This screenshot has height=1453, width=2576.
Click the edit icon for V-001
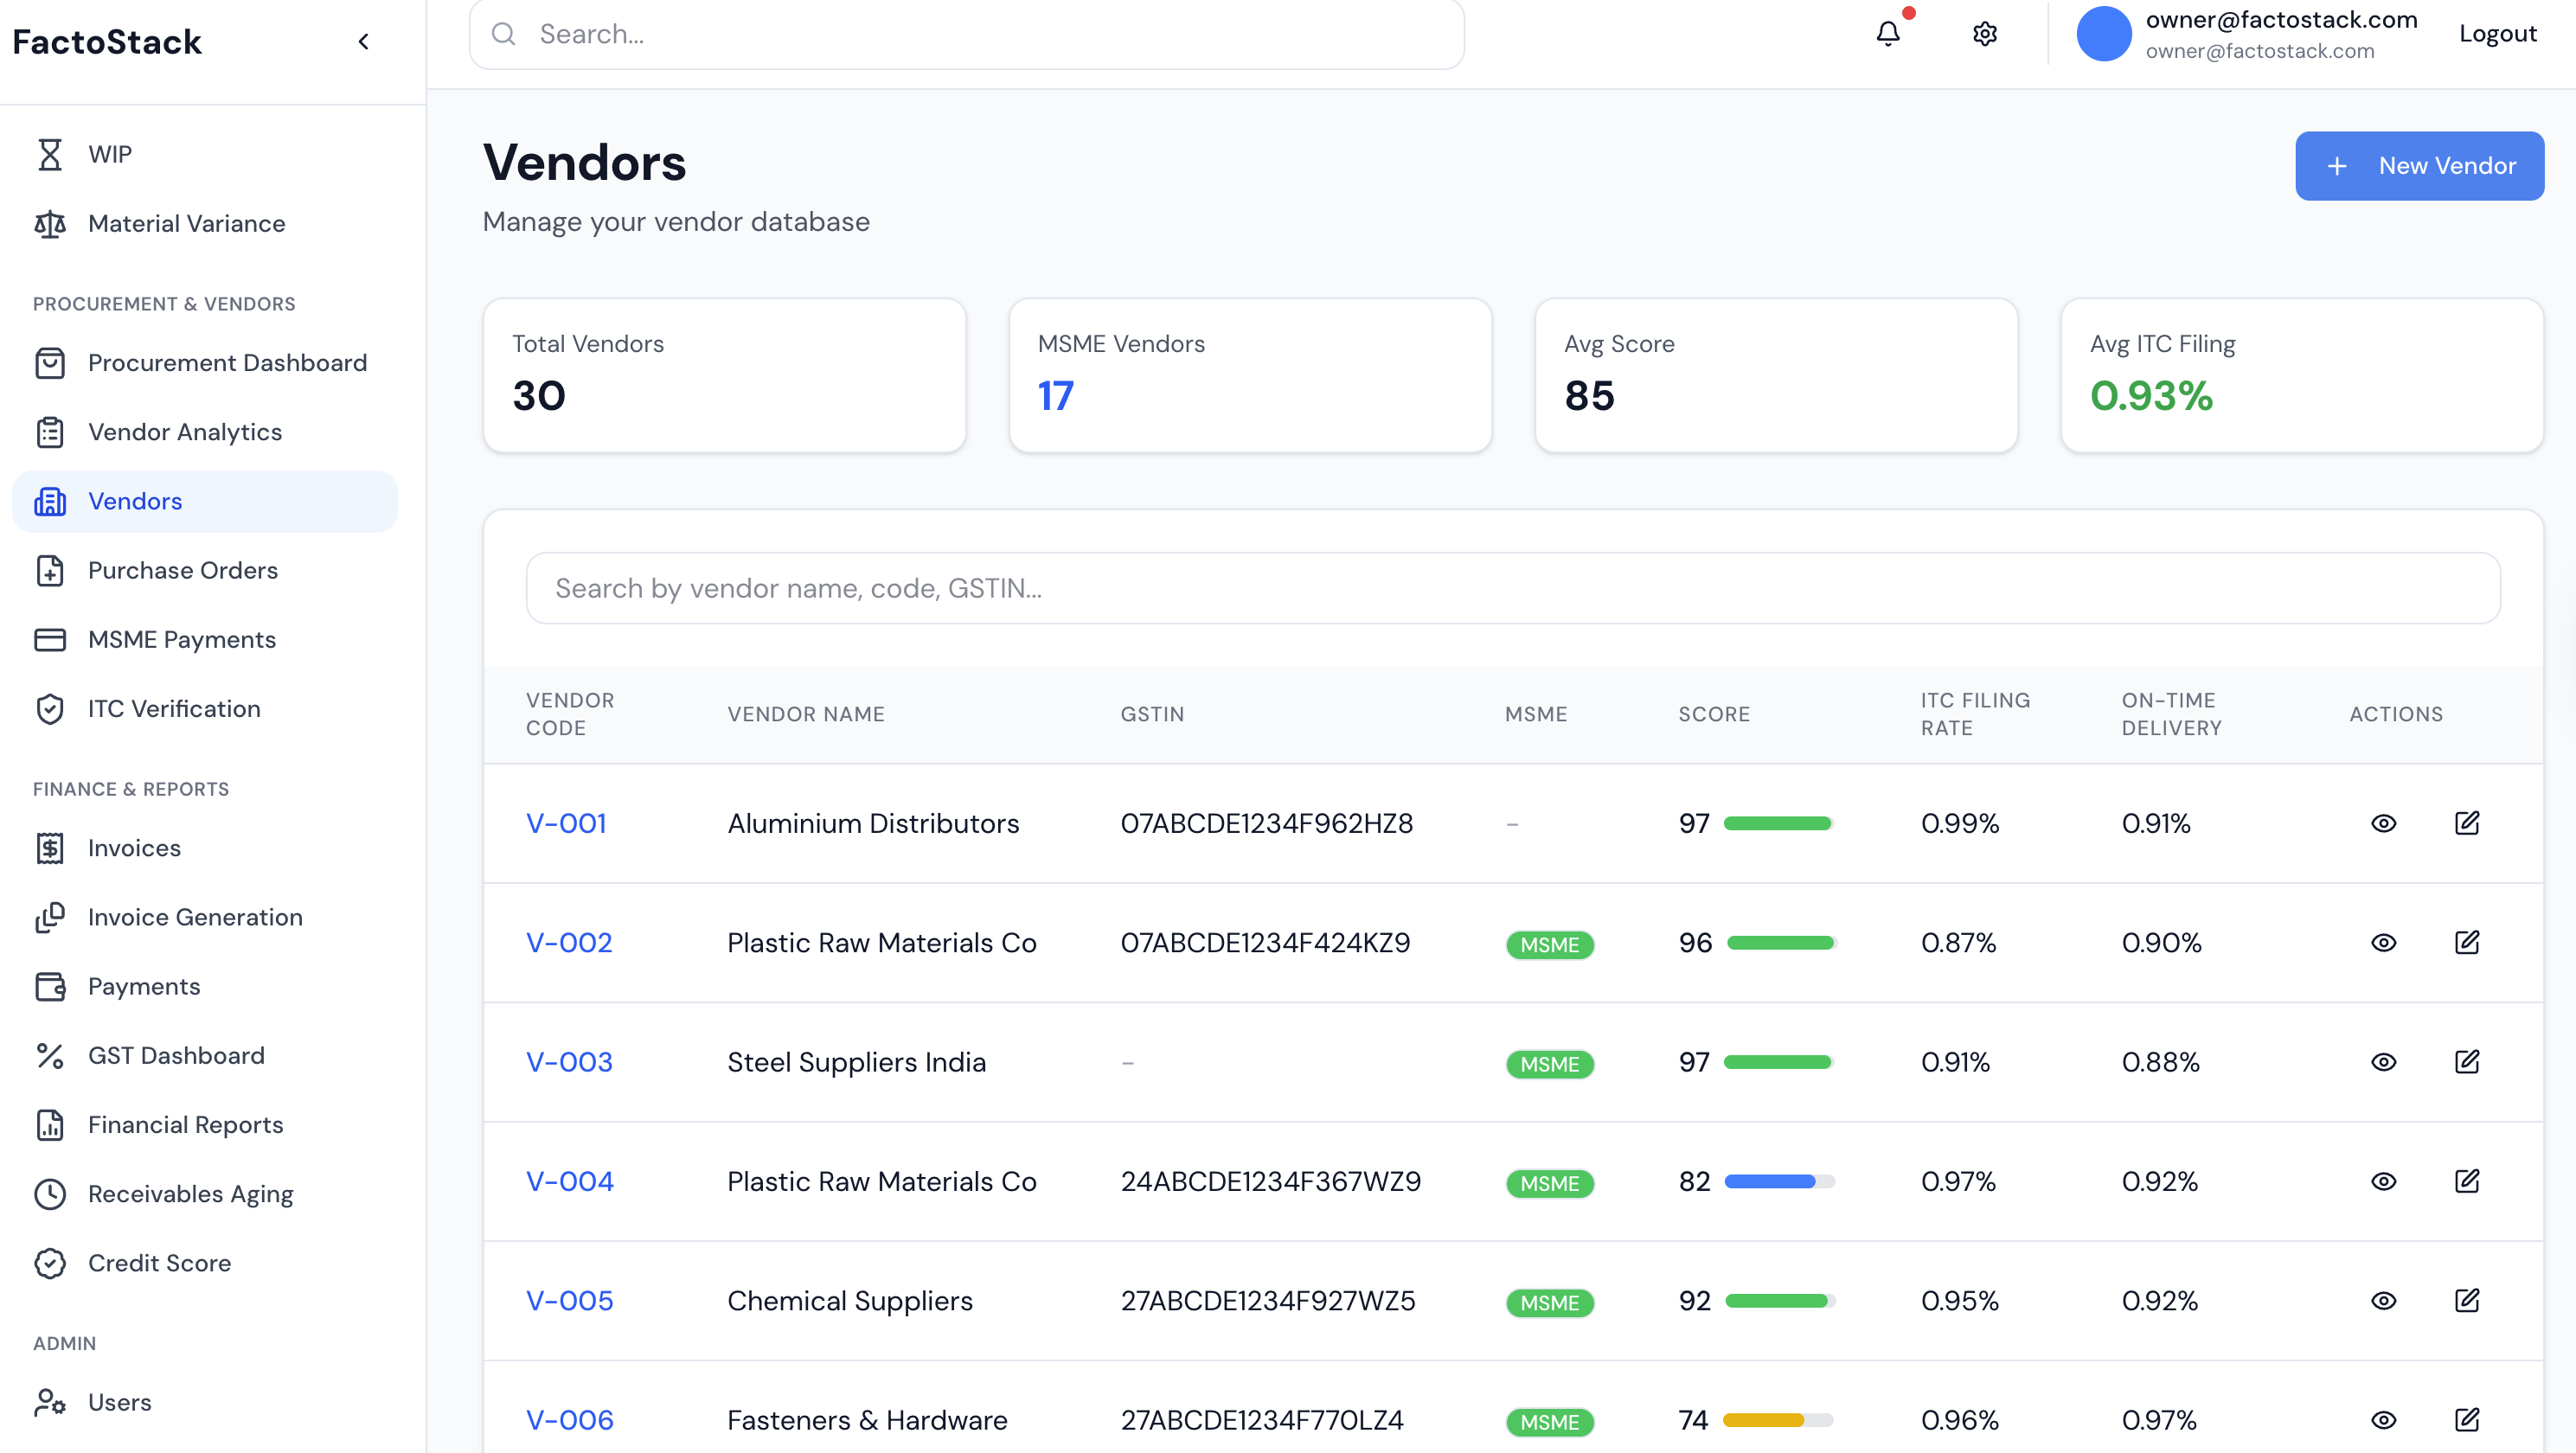[2466, 822]
